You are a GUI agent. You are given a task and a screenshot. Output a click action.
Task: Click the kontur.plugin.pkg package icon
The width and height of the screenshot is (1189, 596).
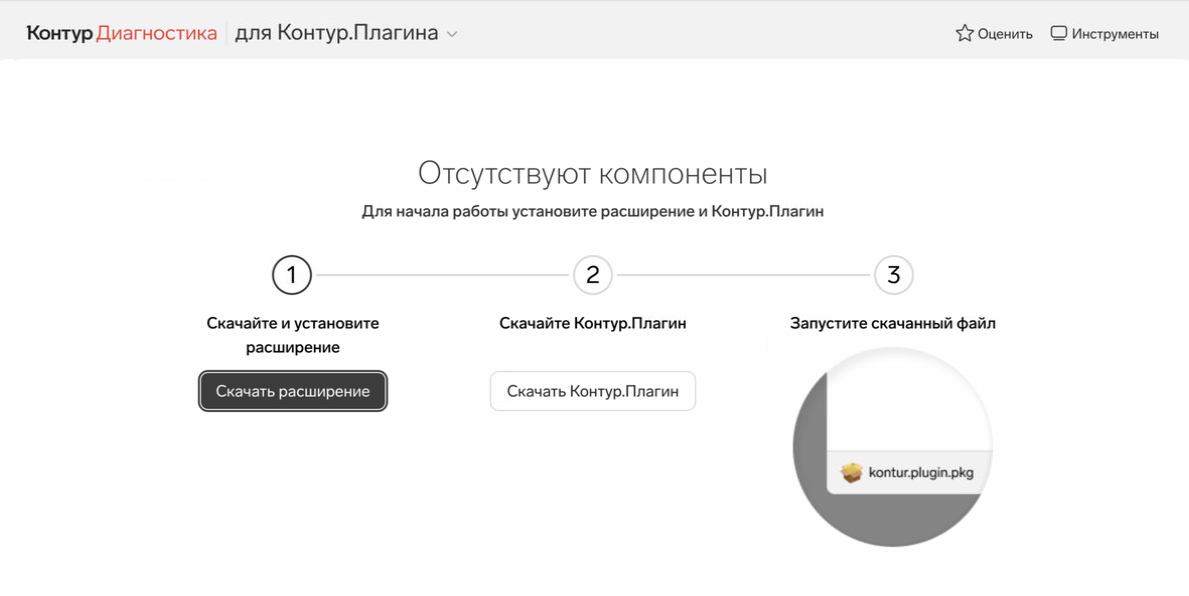click(852, 472)
